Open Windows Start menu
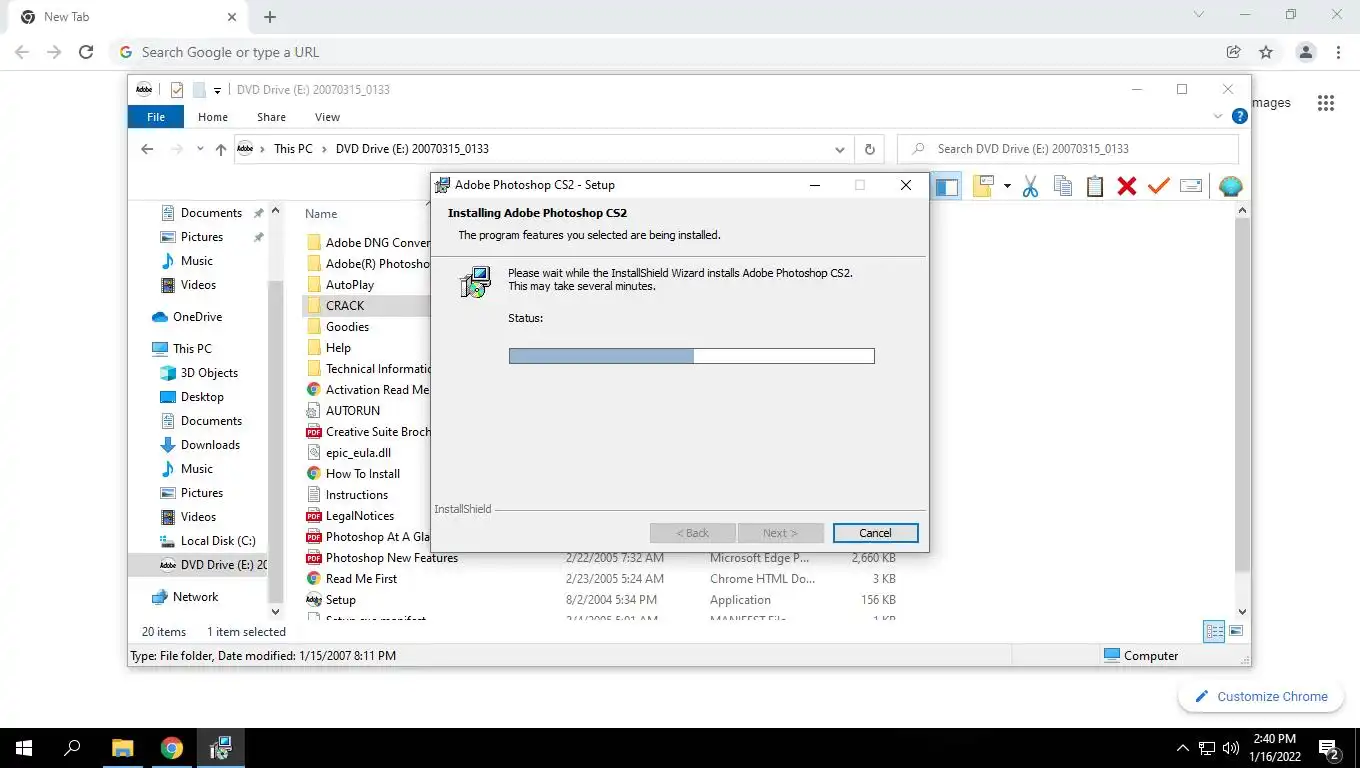 click(23, 748)
